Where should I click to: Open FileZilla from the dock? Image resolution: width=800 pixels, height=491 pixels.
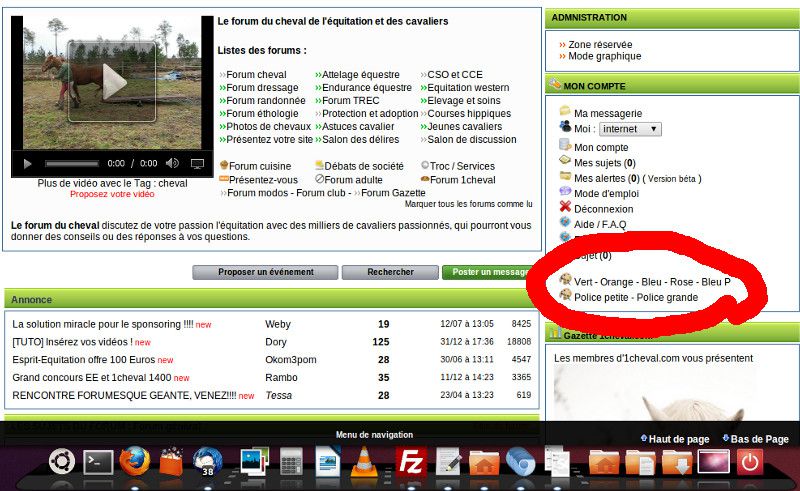(411, 462)
